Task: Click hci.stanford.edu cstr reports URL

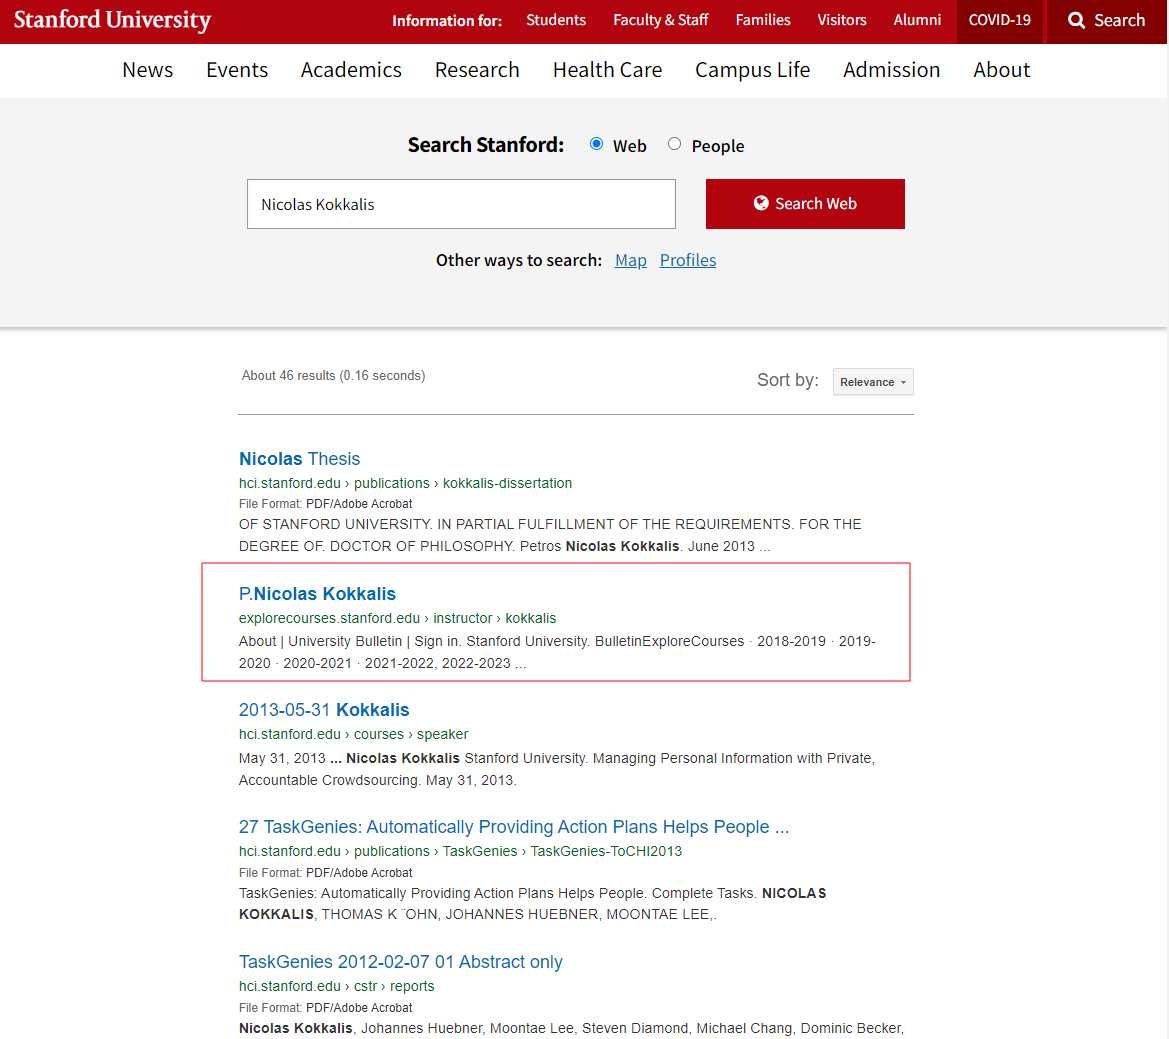Action: (x=336, y=986)
